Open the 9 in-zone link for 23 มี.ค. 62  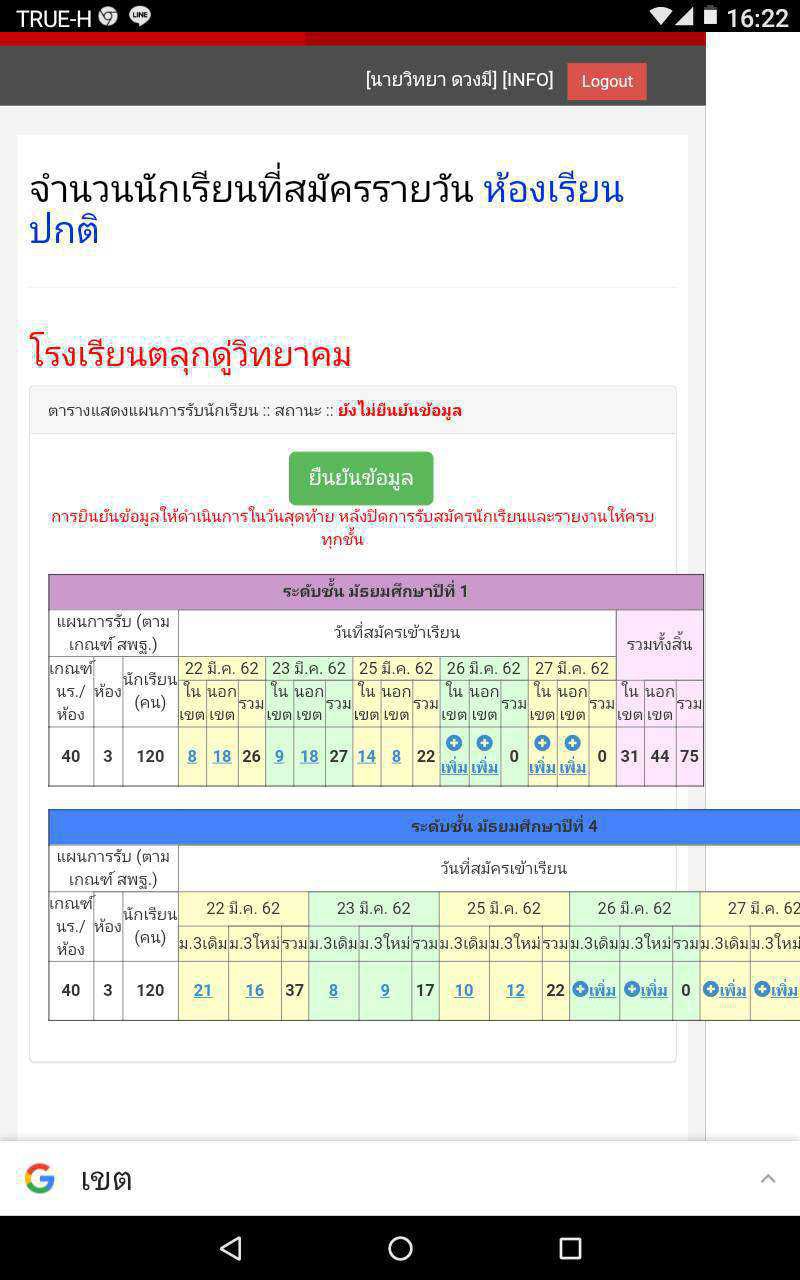[279, 756]
